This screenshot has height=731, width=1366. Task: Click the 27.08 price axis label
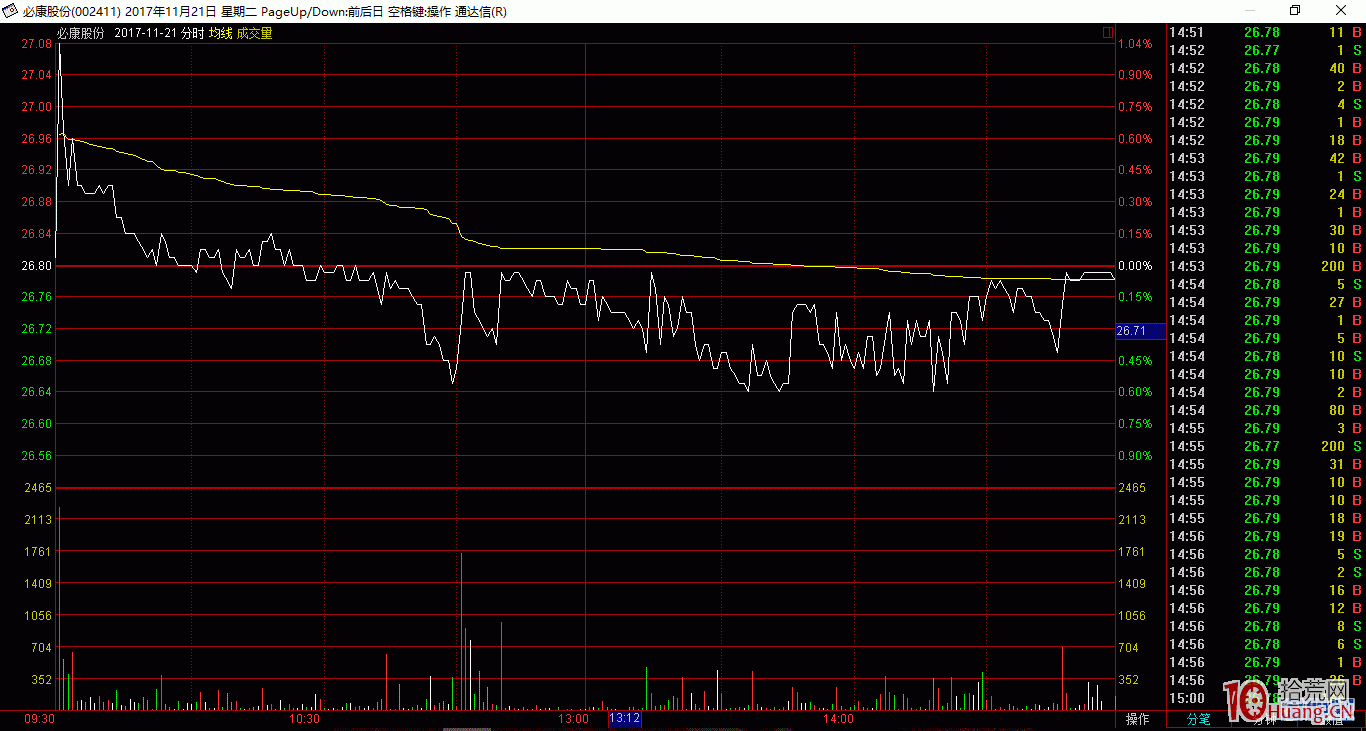click(37, 44)
